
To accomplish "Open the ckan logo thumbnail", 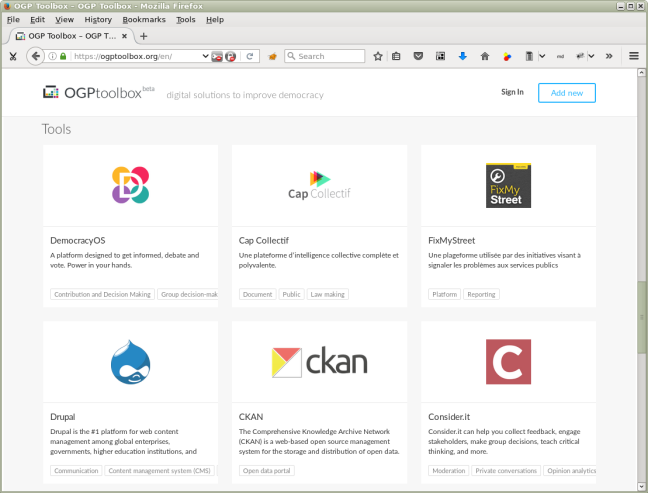I will coord(319,362).
